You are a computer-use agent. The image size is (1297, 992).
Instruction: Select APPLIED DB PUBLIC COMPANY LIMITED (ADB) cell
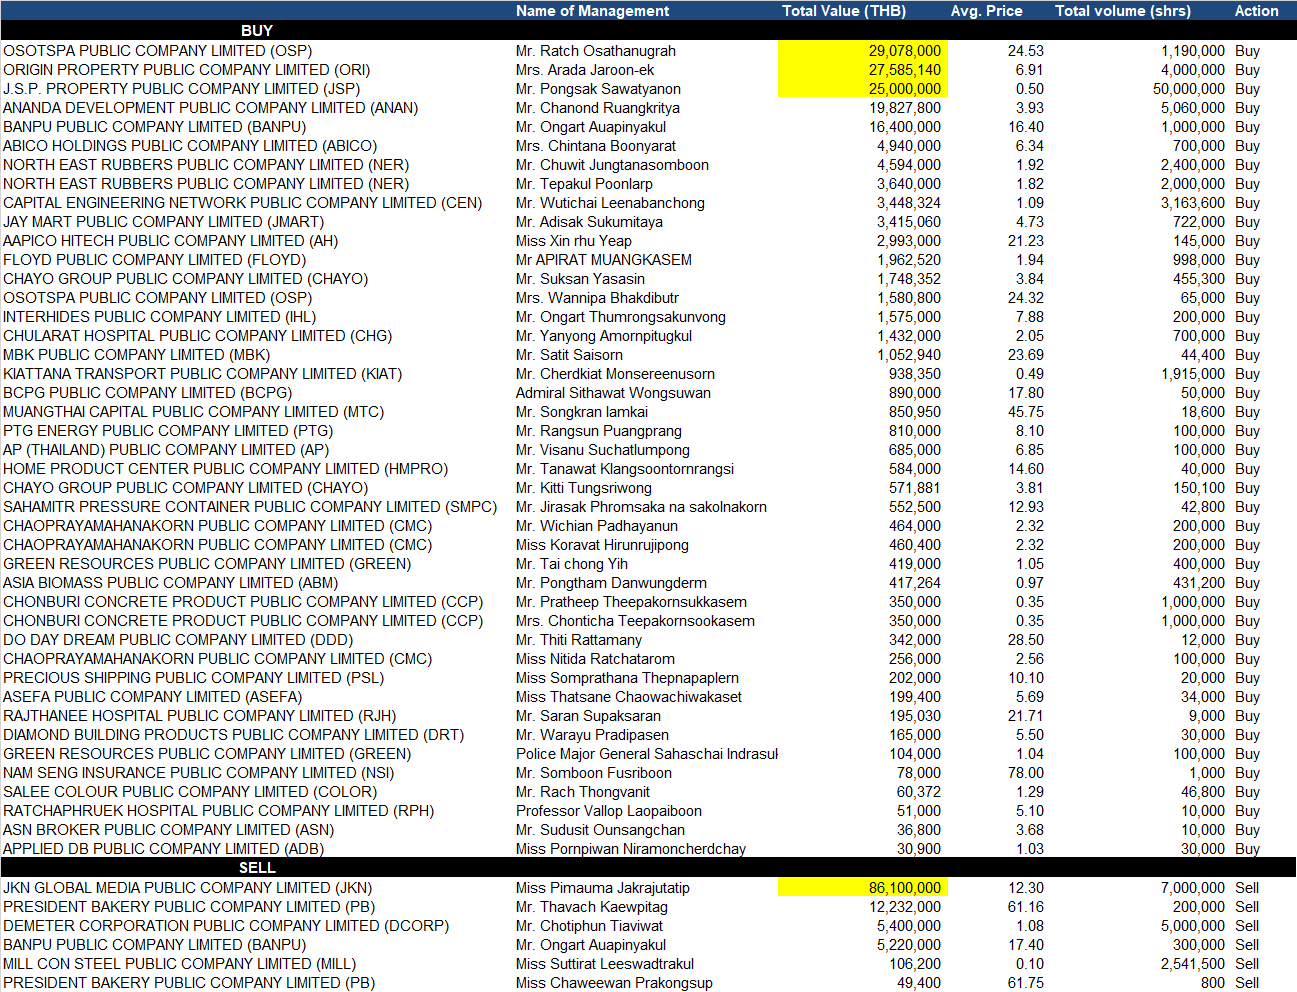163,849
